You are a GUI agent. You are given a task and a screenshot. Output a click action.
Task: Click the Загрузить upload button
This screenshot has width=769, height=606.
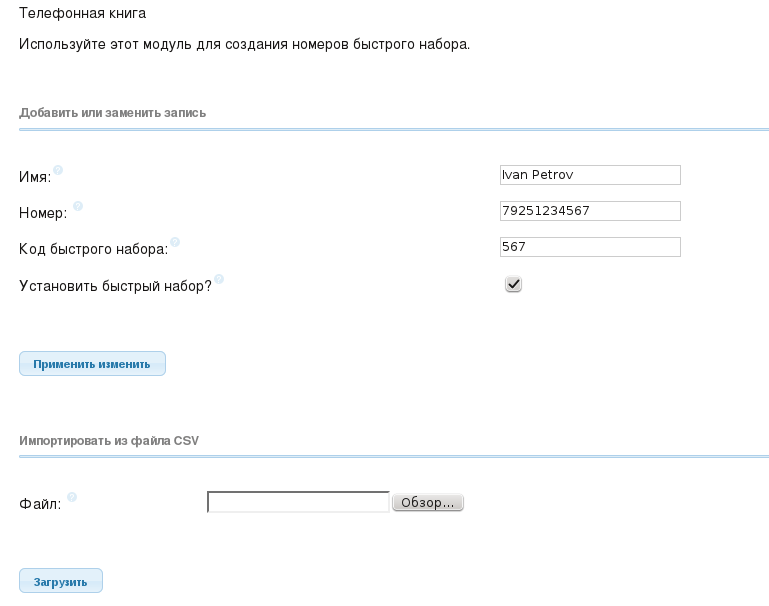(x=61, y=581)
